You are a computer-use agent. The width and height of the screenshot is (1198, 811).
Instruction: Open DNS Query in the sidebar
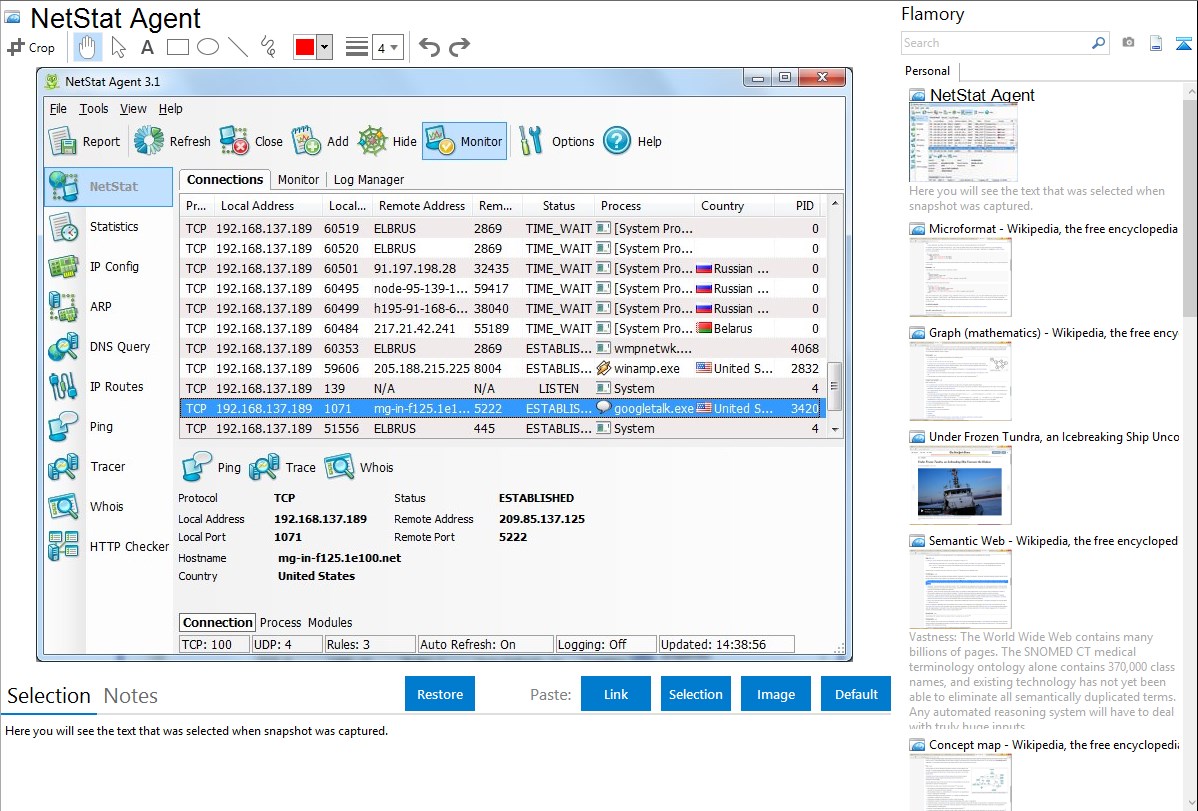point(108,347)
